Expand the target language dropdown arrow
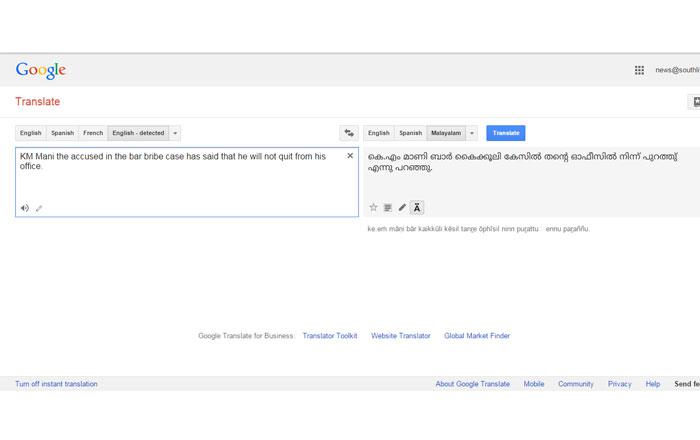700x440 pixels. [x=472, y=133]
